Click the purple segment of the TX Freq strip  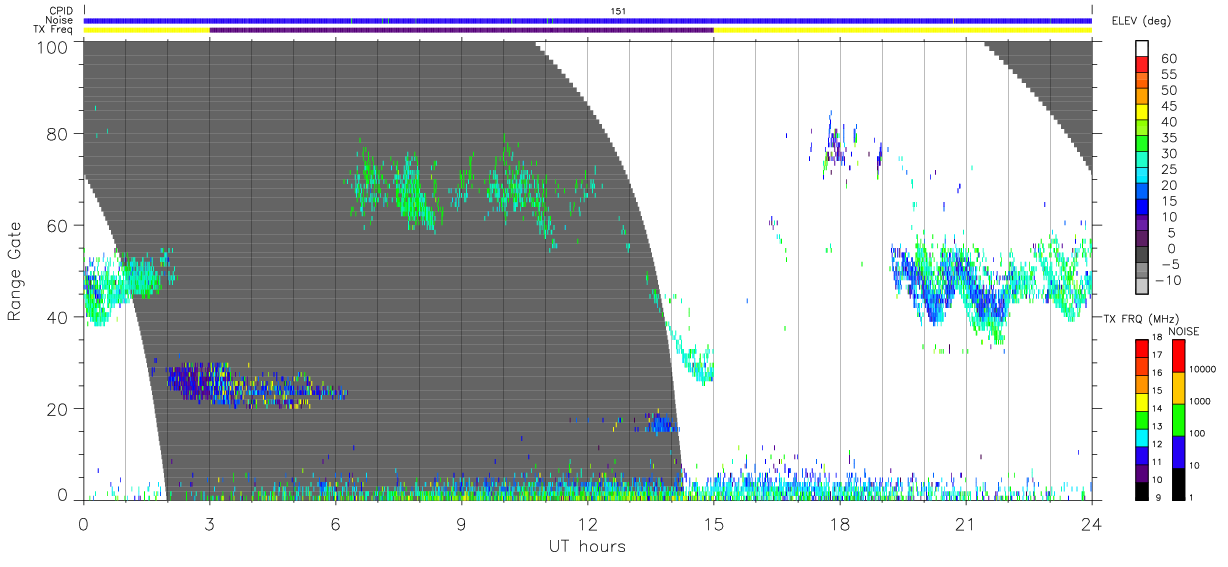click(x=461, y=30)
